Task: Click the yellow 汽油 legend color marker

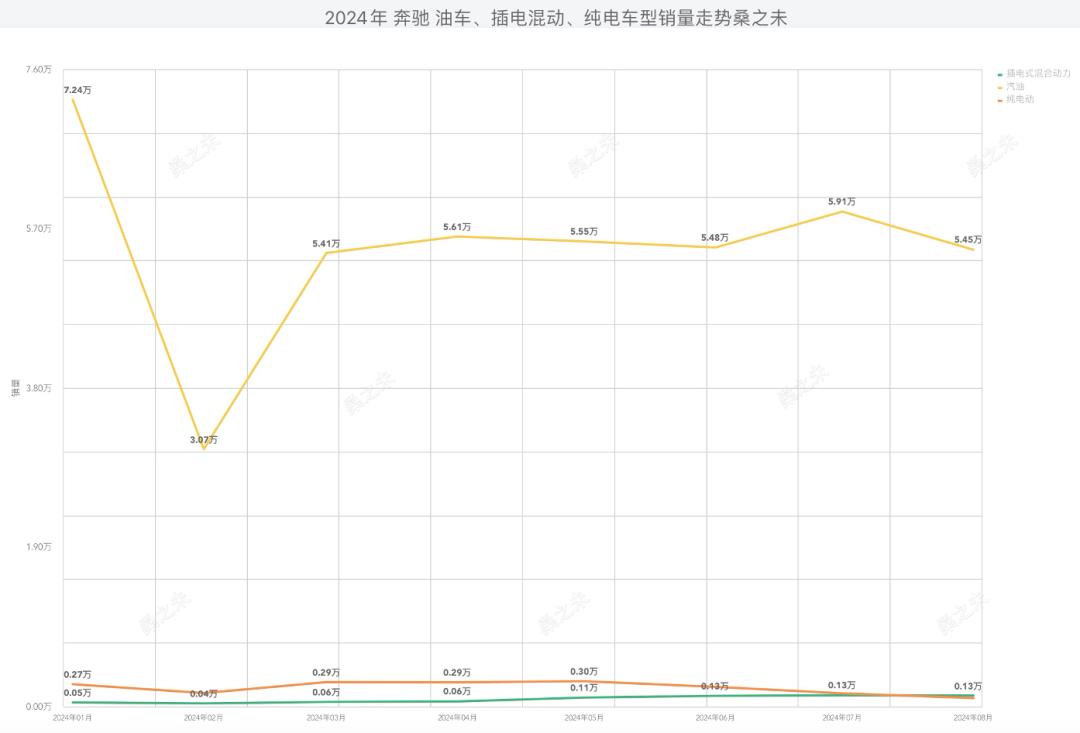Action: click(1000, 87)
